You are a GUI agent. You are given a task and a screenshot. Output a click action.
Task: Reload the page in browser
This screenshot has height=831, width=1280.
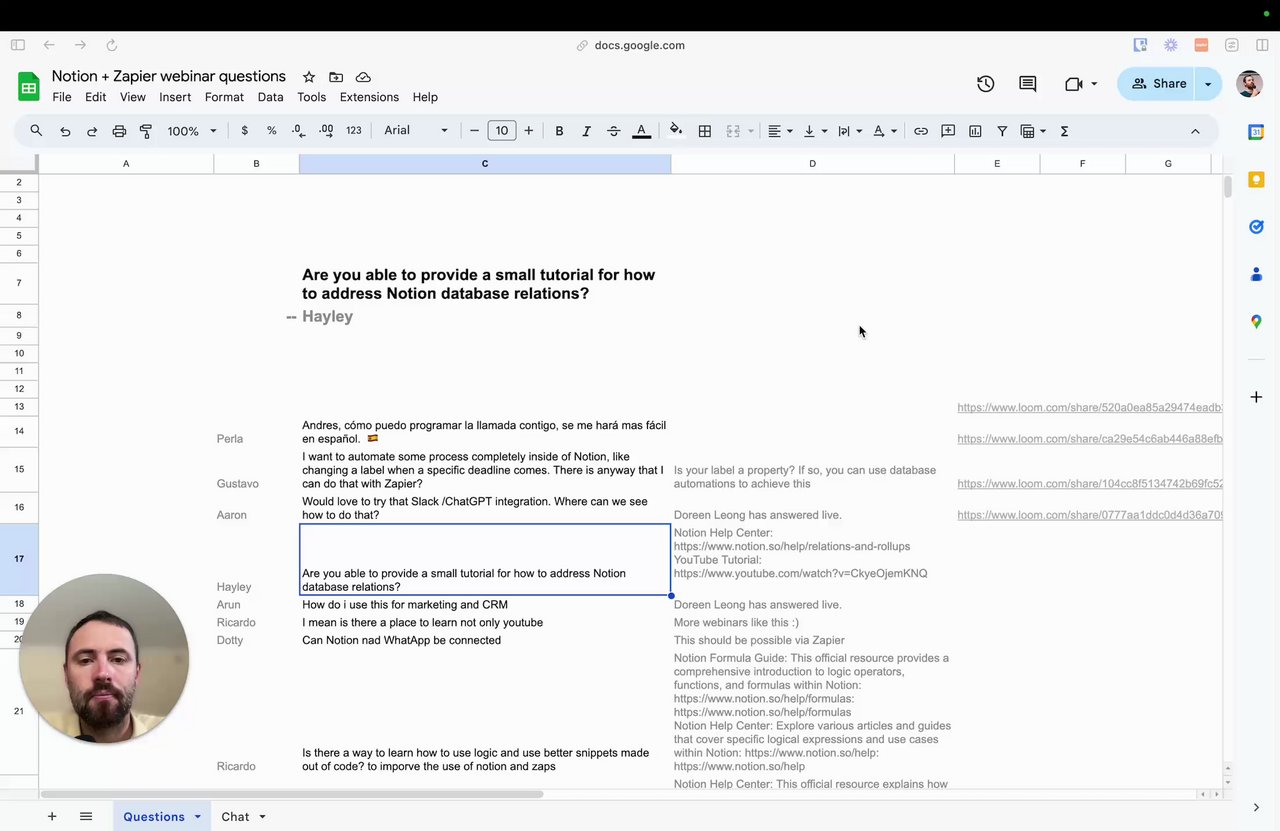pos(111,45)
